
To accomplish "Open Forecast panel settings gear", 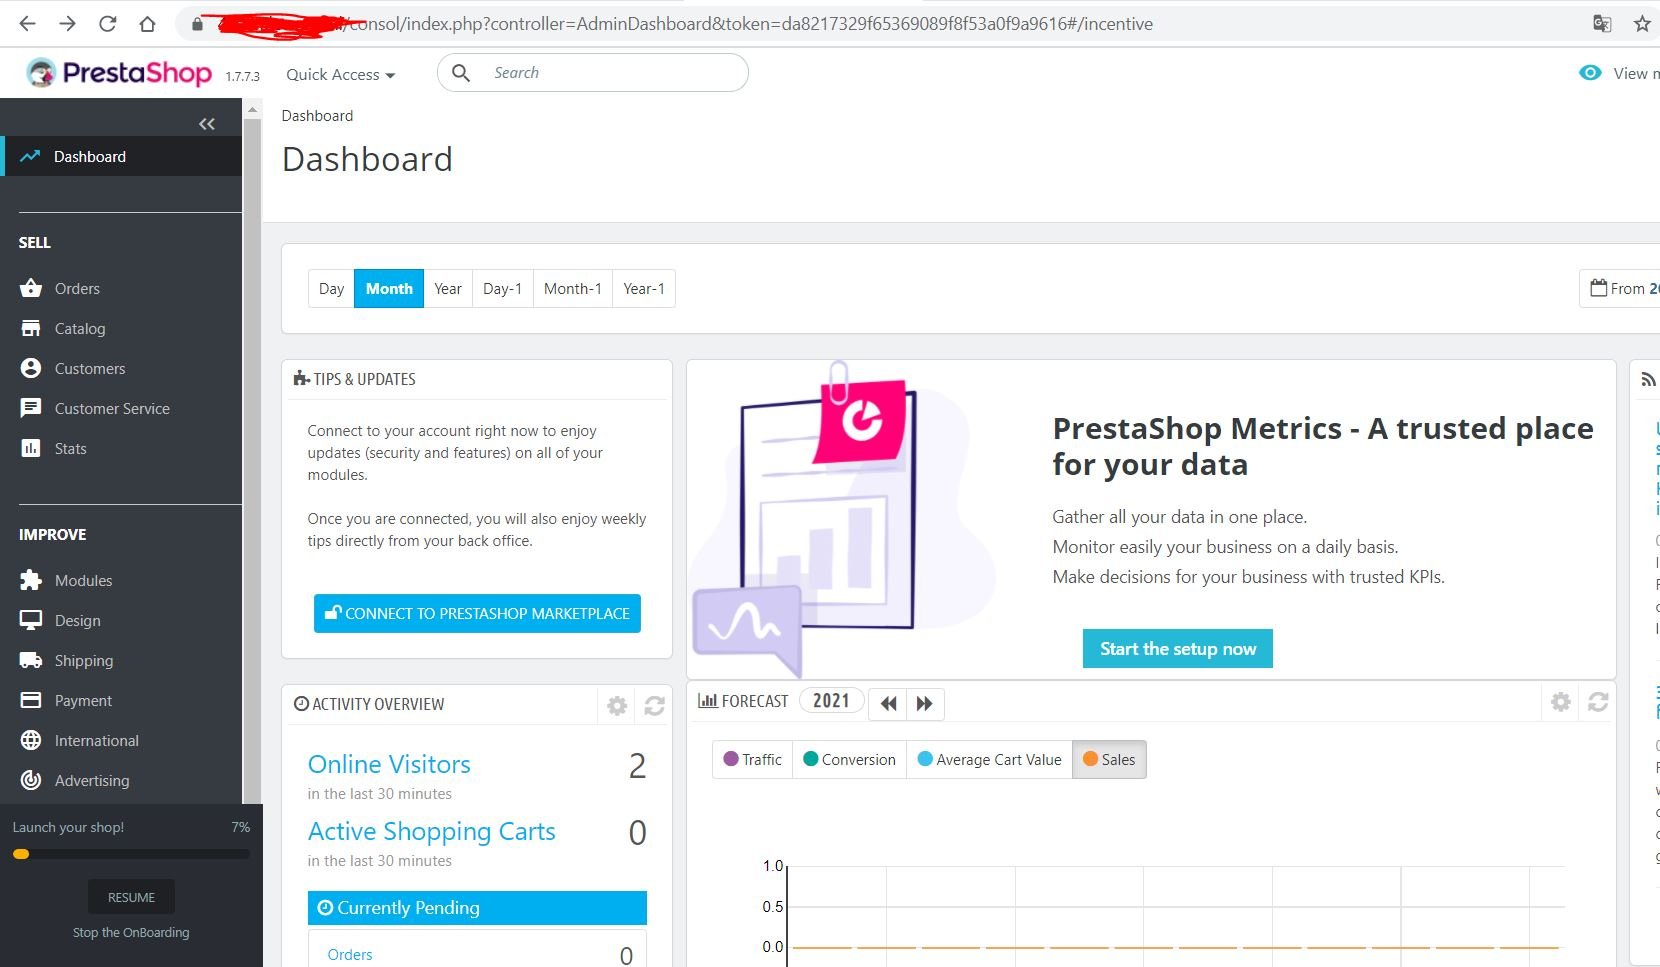I will 1561,702.
